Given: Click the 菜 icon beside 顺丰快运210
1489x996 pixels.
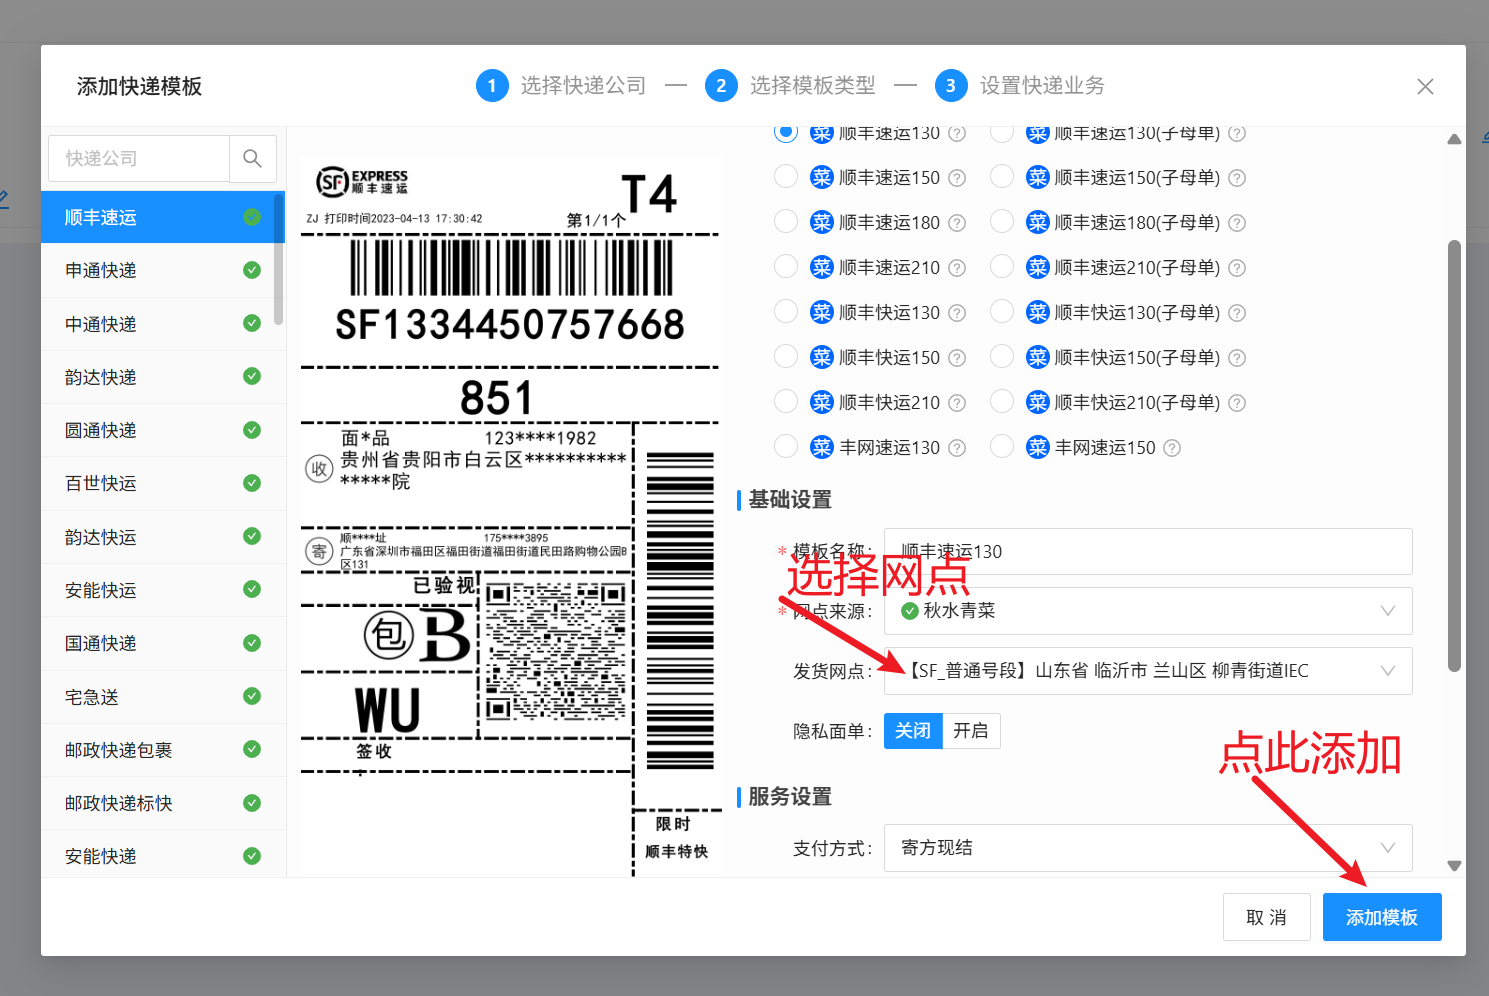Looking at the screenshot, I should pos(822,402).
